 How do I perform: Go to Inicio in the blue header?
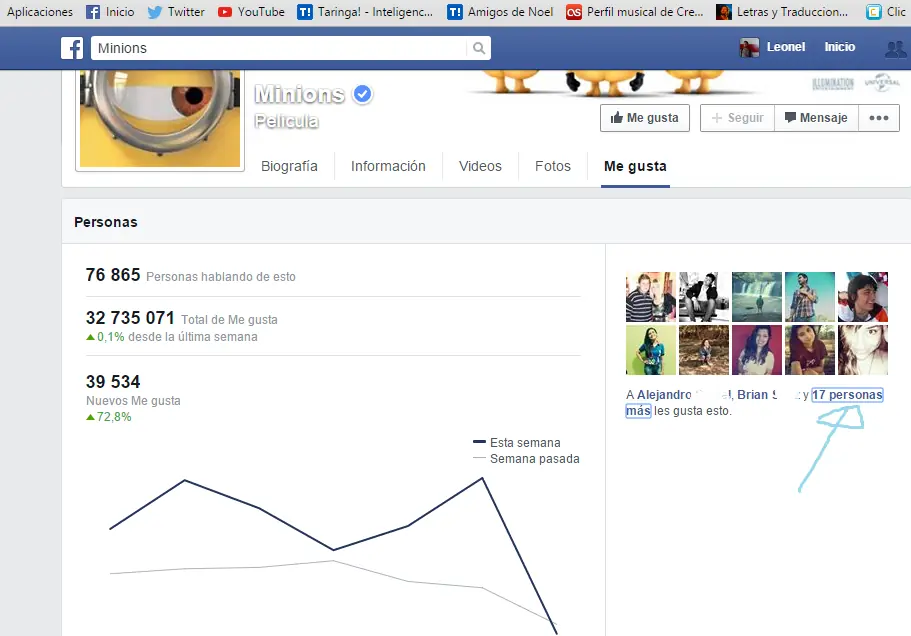[840, 47]
